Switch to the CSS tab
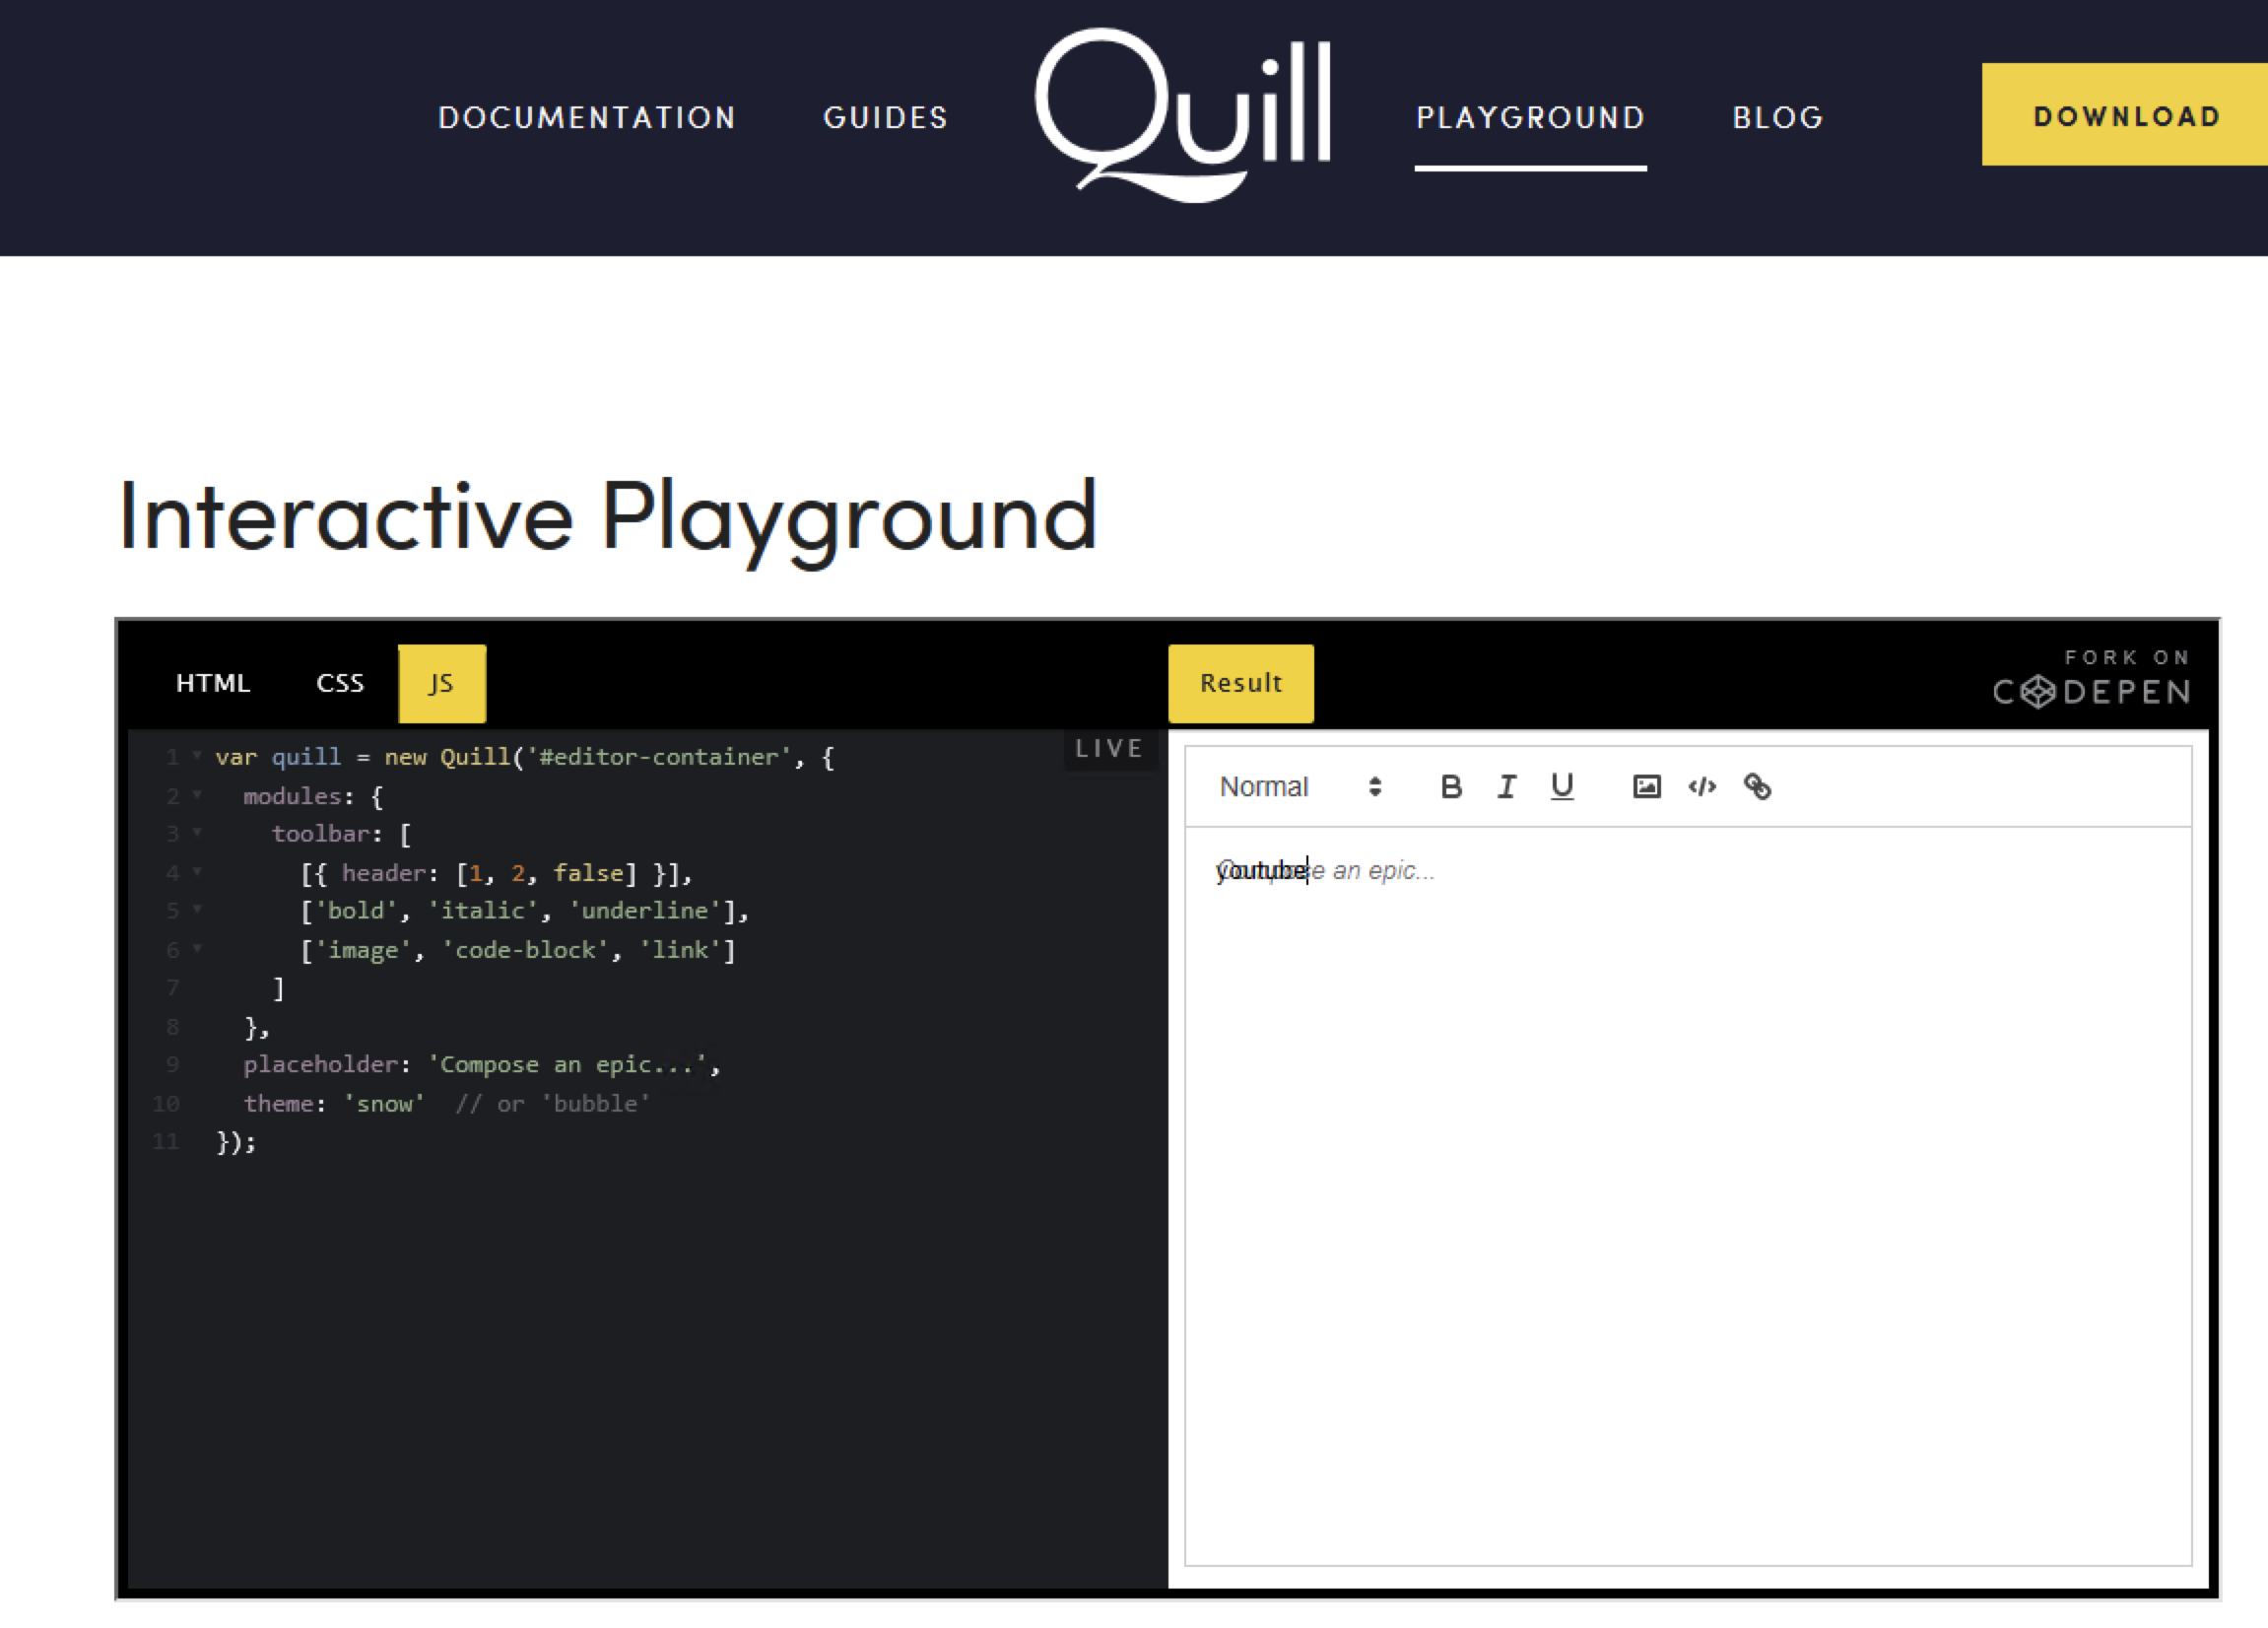The image size is (2268, 1628). pyautogui.click(x=339, y=683)
